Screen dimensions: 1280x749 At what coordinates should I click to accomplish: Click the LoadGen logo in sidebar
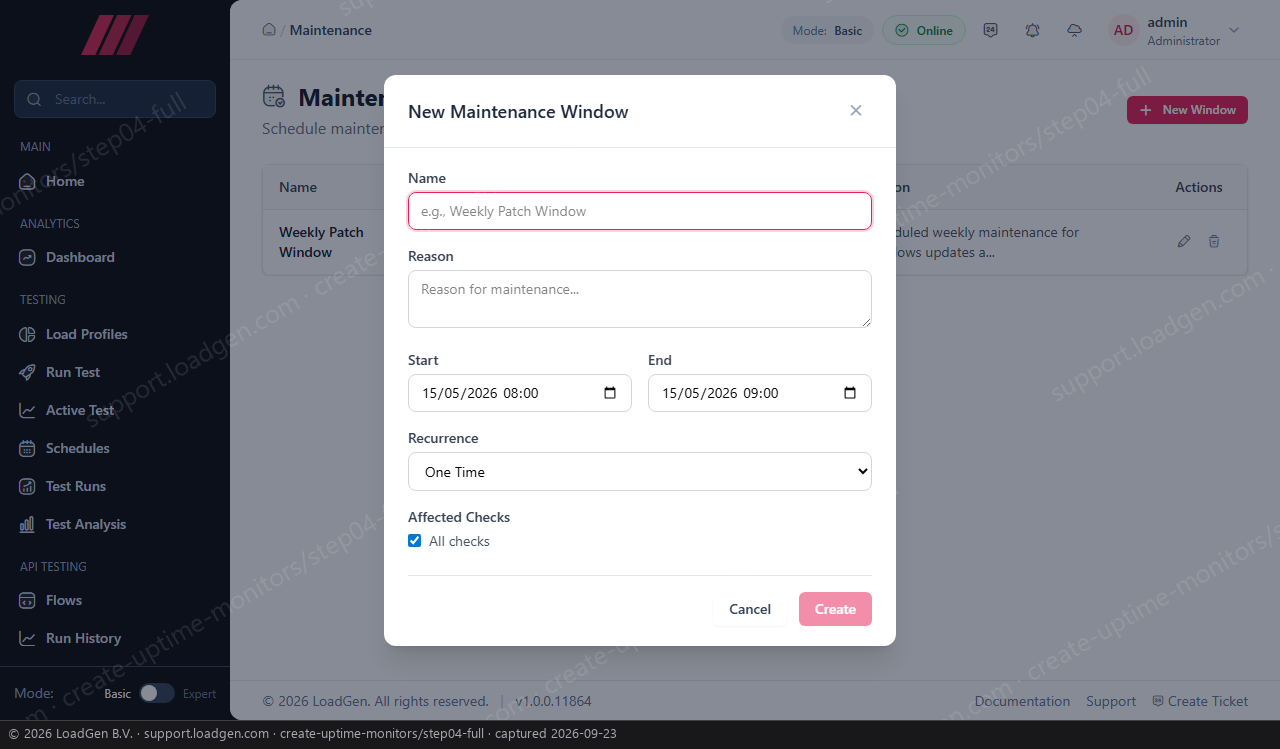click(115, 35)
